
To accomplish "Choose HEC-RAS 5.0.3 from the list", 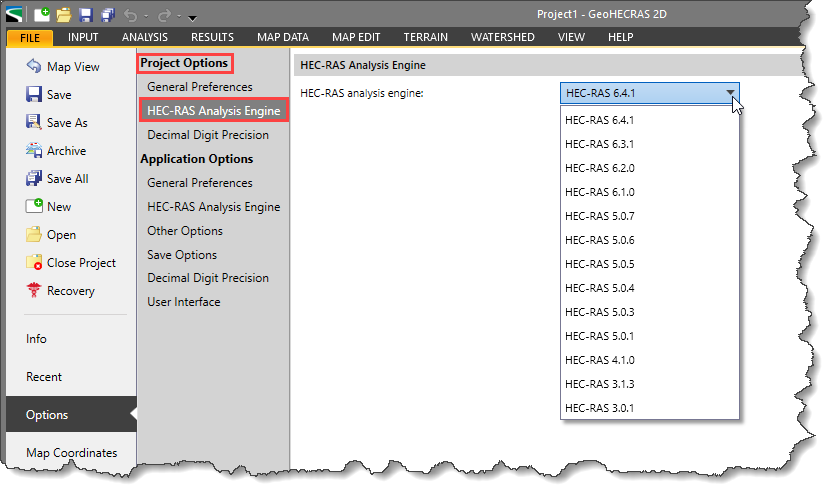I will (x=650, y=312).
